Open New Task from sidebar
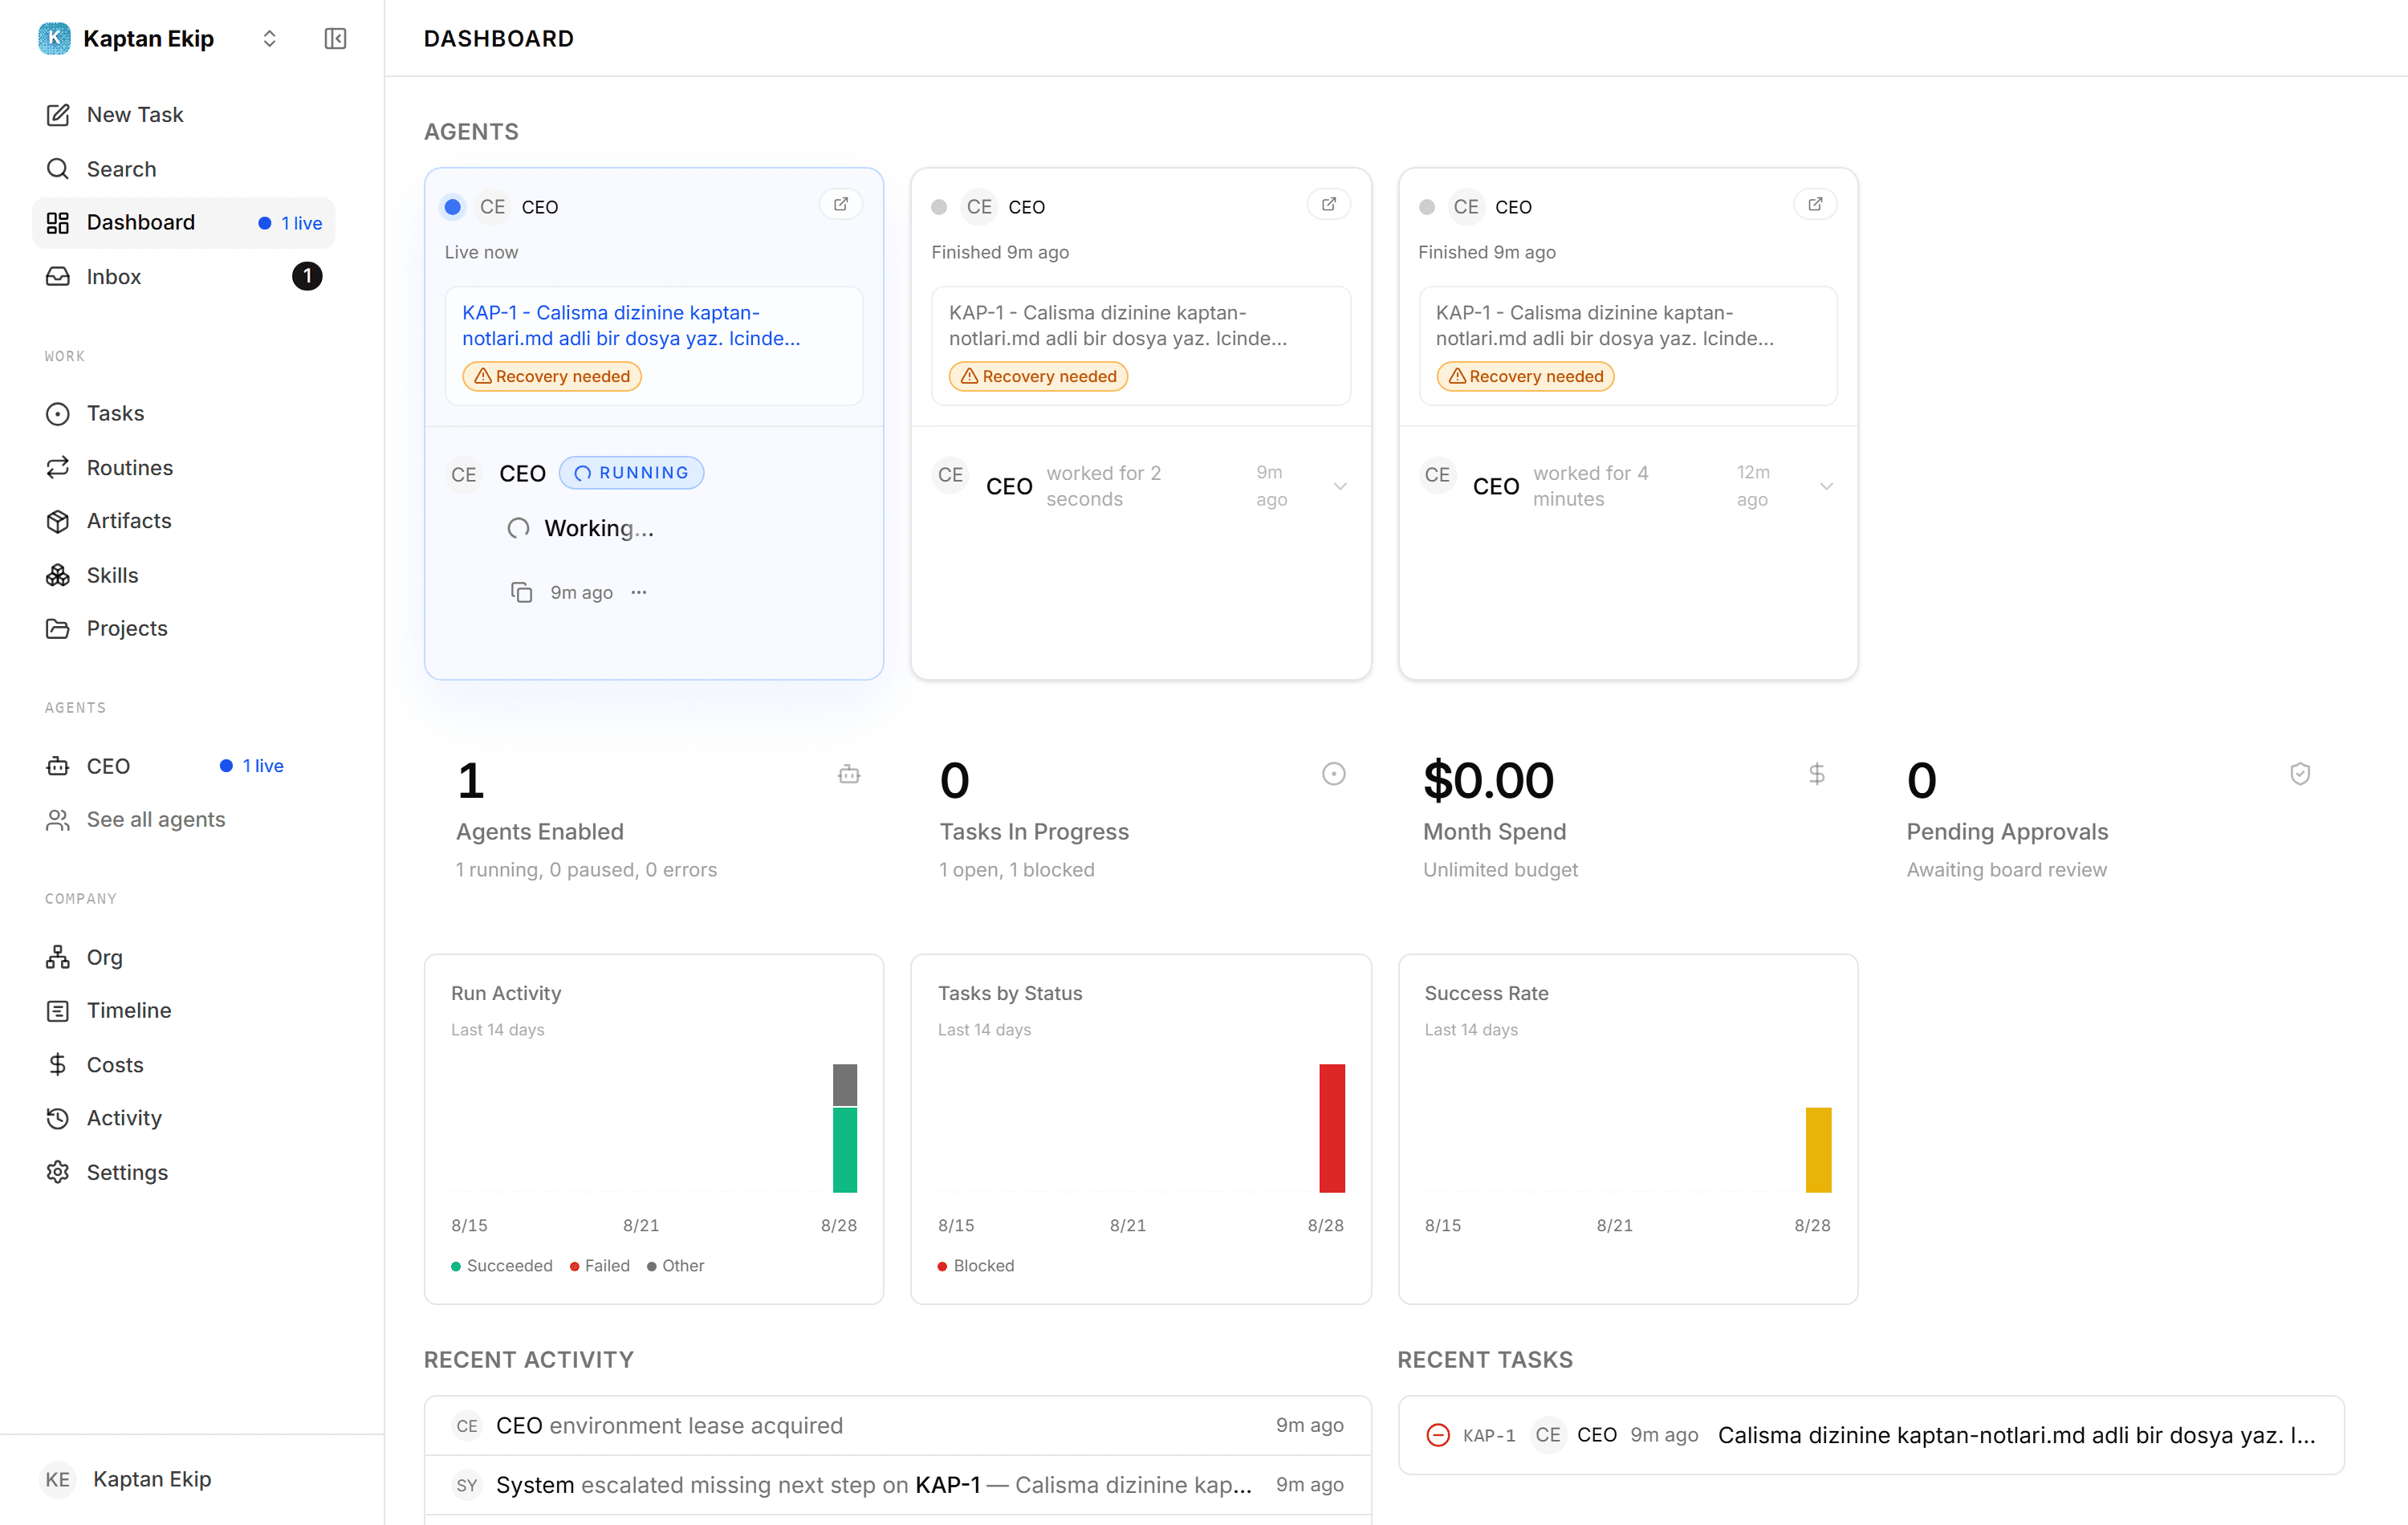 click(x=184, y=114)
